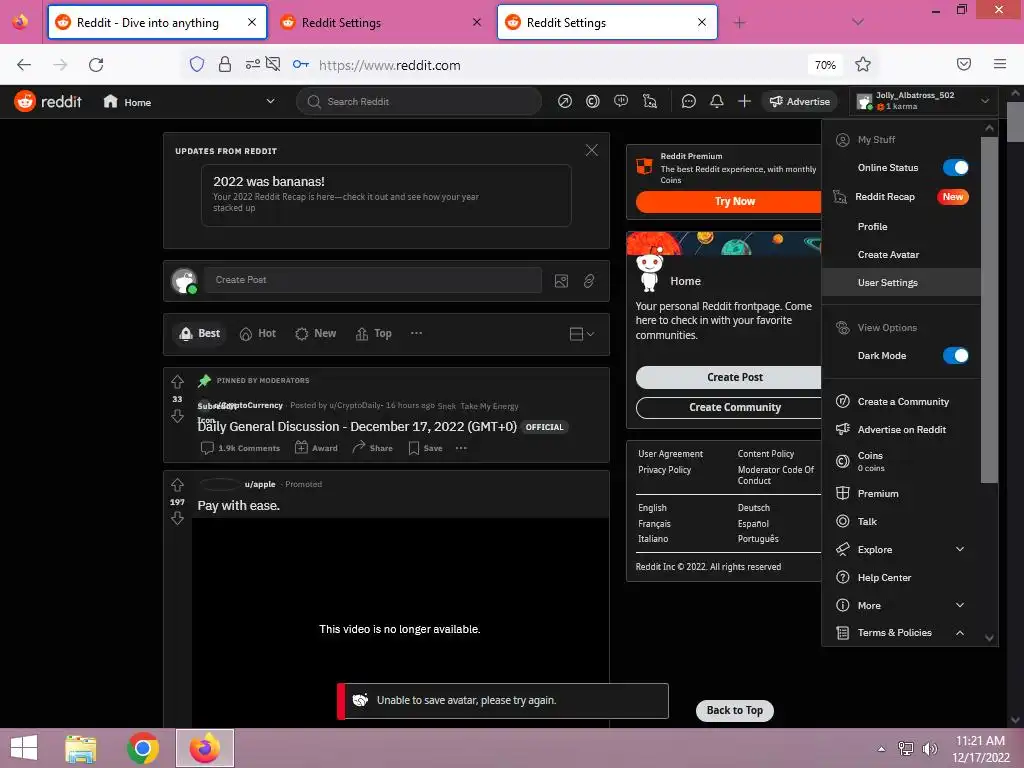Open the User Agreement link
Screen dimensions: 1024x768
pyautogui.click(x=670, y=454)
